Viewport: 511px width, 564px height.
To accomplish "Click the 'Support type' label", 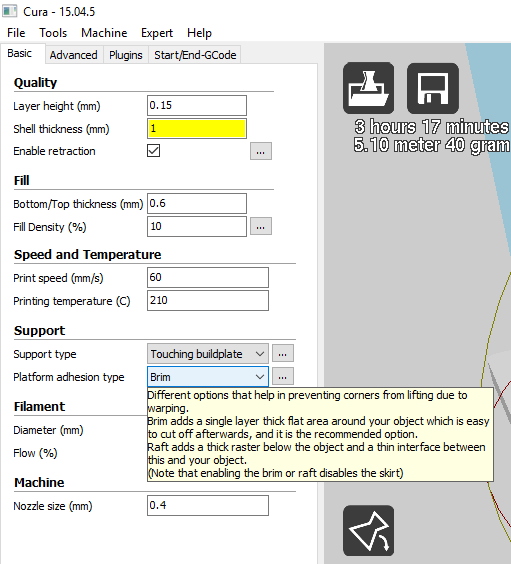I will 45,354.
